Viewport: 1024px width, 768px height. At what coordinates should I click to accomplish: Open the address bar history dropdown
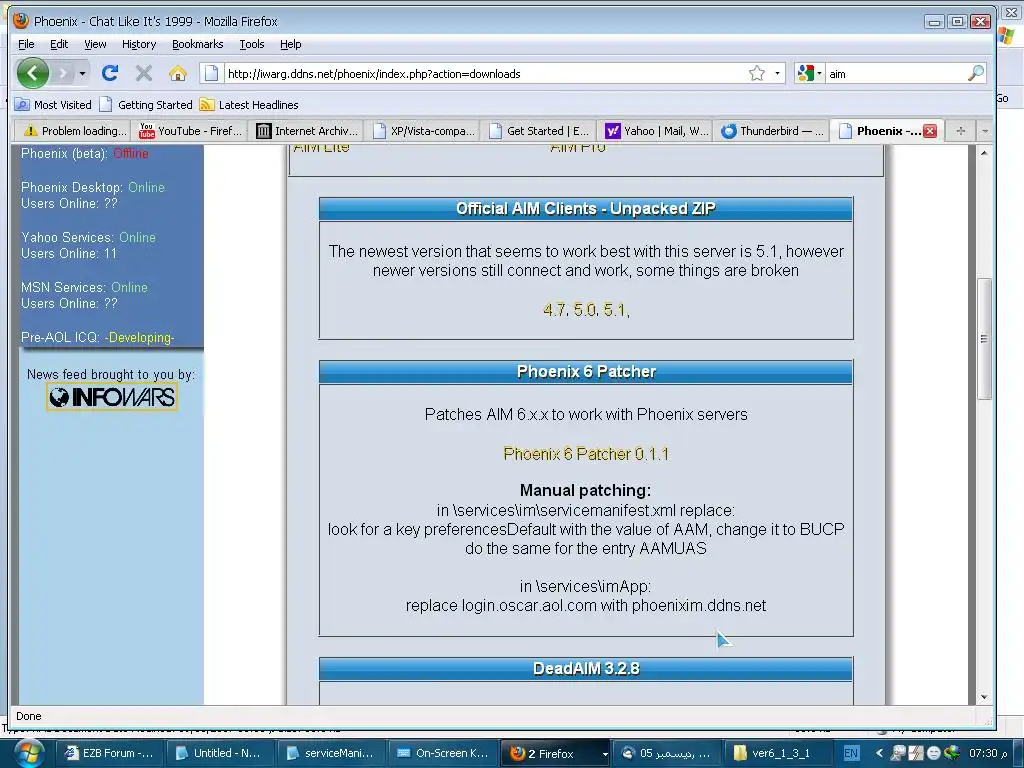[x=777, y=73]
